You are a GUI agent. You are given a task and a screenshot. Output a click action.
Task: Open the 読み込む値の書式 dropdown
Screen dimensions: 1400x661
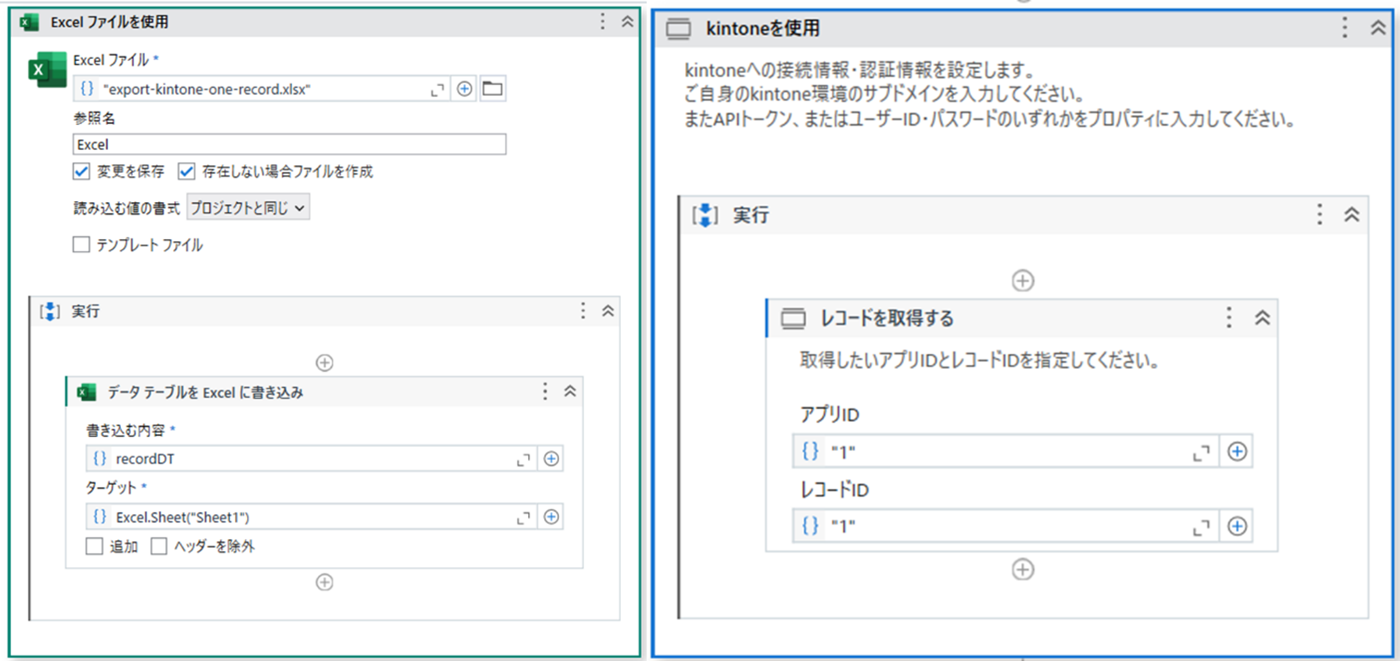(249, 208)
